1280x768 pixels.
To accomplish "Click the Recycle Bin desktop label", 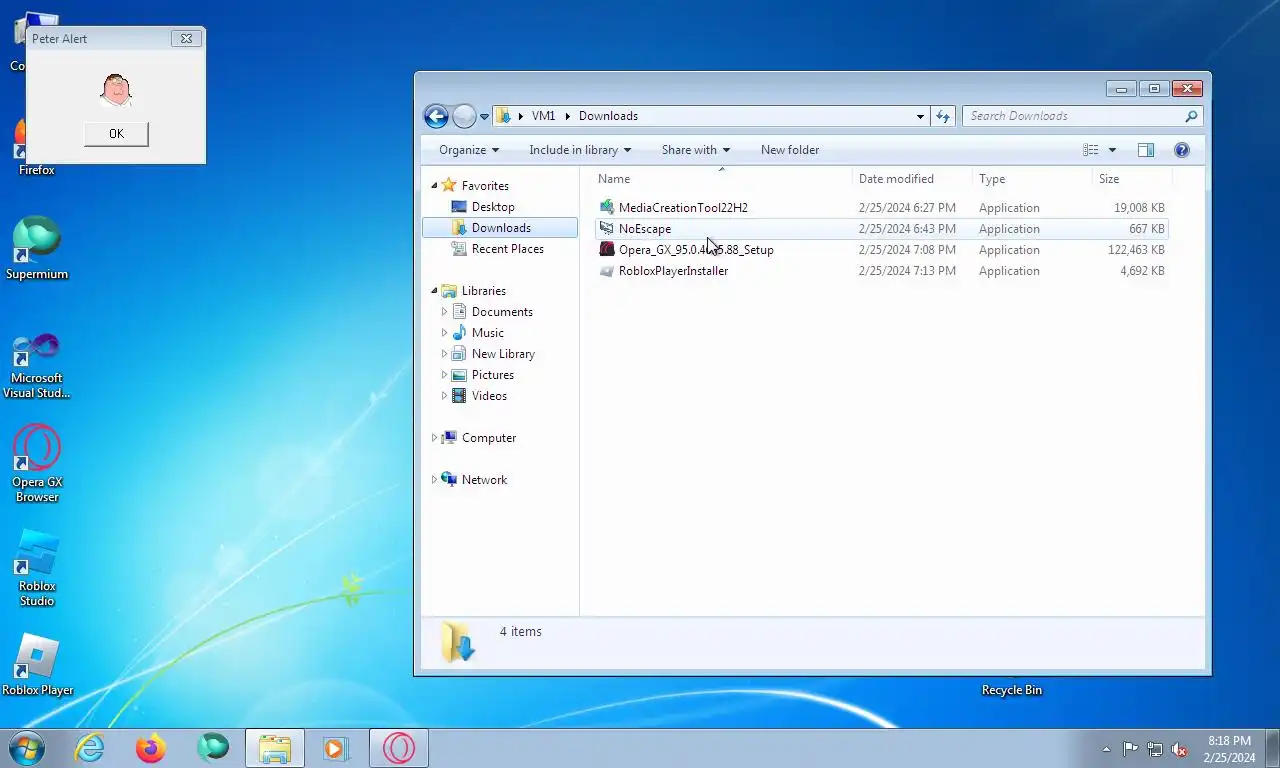I will click(x=1012, y=690).
